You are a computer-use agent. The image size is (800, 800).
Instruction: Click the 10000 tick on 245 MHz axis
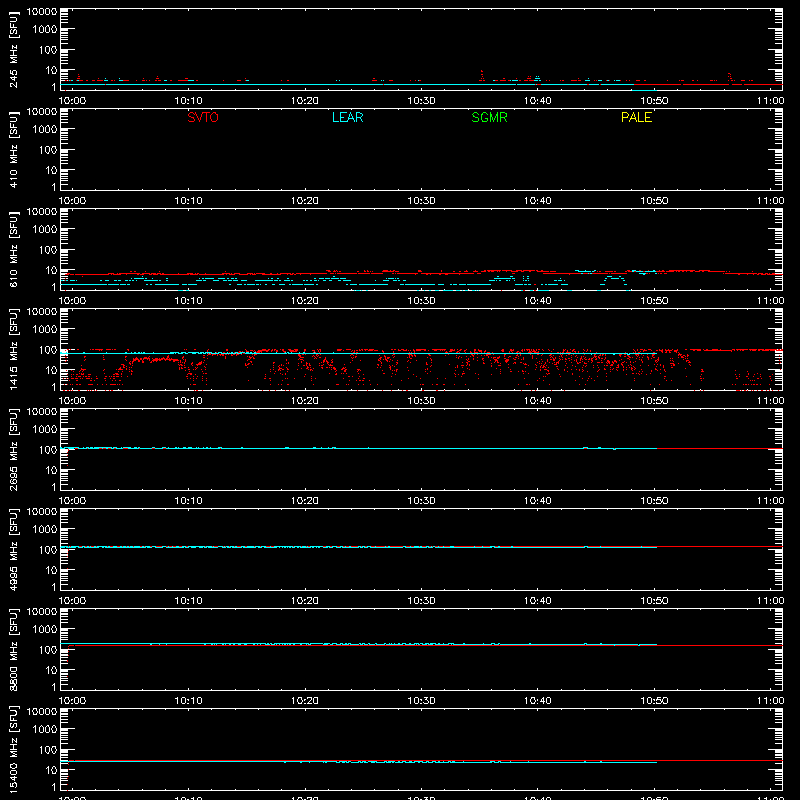click(42, 12)
